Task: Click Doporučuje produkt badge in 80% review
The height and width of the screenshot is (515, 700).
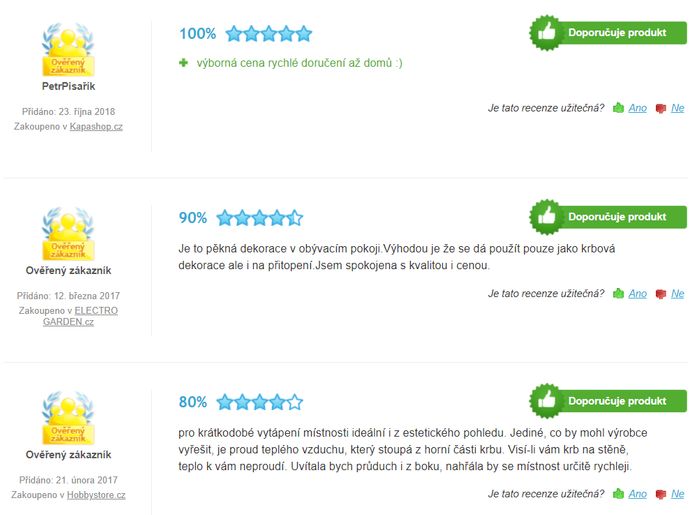Action: click(x=608, y=401)
